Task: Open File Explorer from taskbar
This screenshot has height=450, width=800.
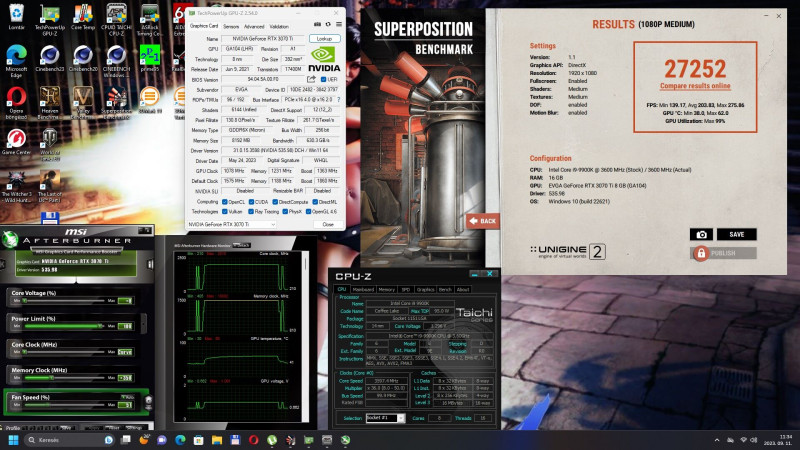Action: pyautogui.click(x=217, y=440)
